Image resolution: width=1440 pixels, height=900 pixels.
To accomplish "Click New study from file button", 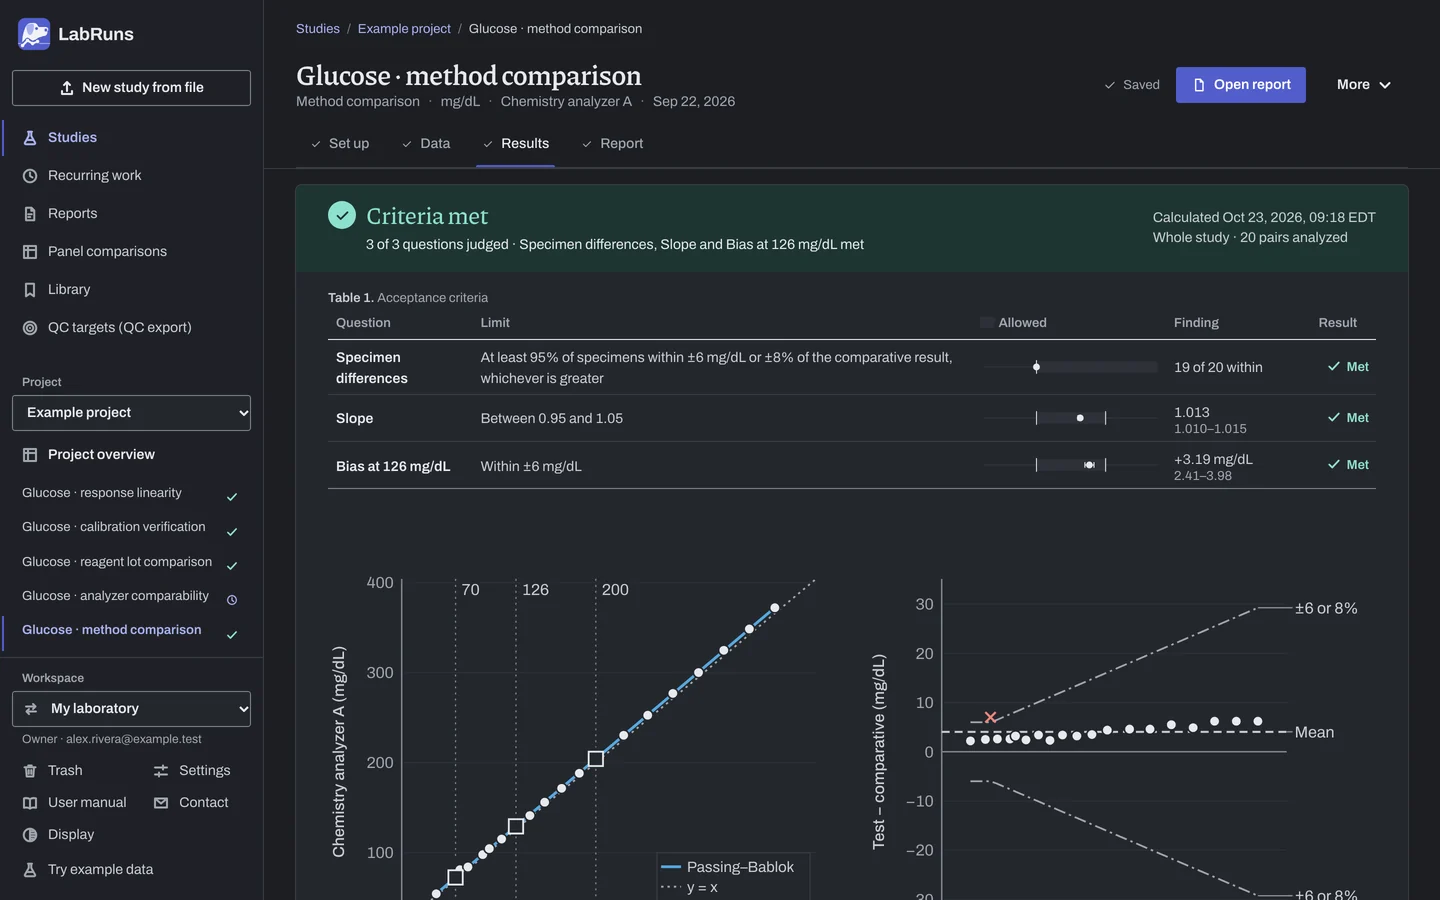I will [131, 88].
